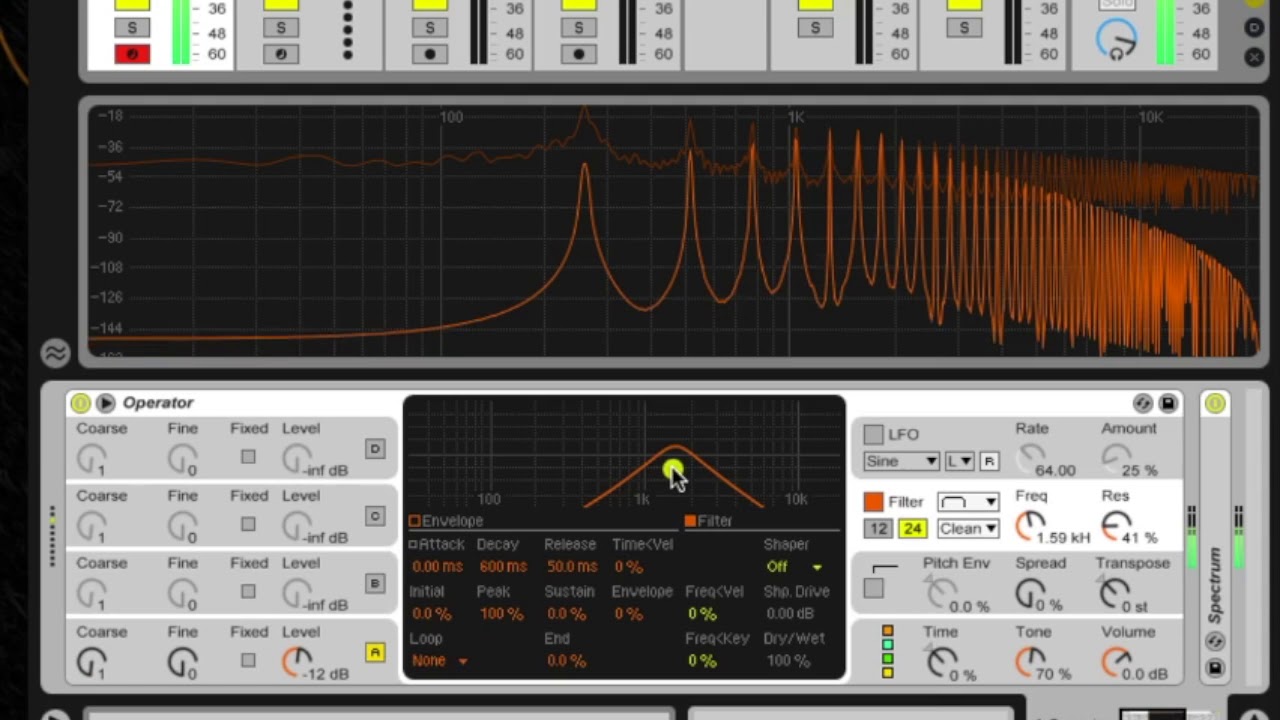Click the yellow filter handle in the display
The height and width of the screenshot is (720, 1280).
[x=672, y=469]
